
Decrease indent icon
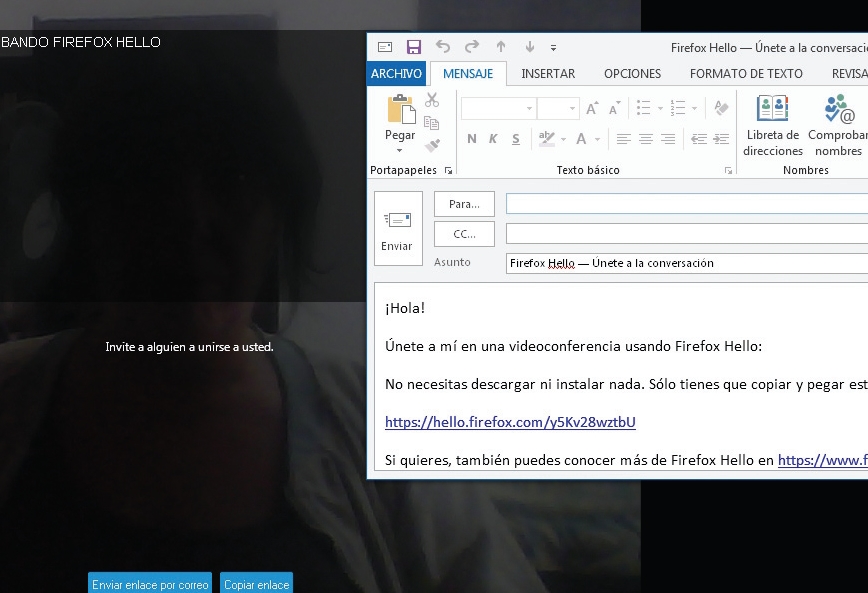(699, 139)
